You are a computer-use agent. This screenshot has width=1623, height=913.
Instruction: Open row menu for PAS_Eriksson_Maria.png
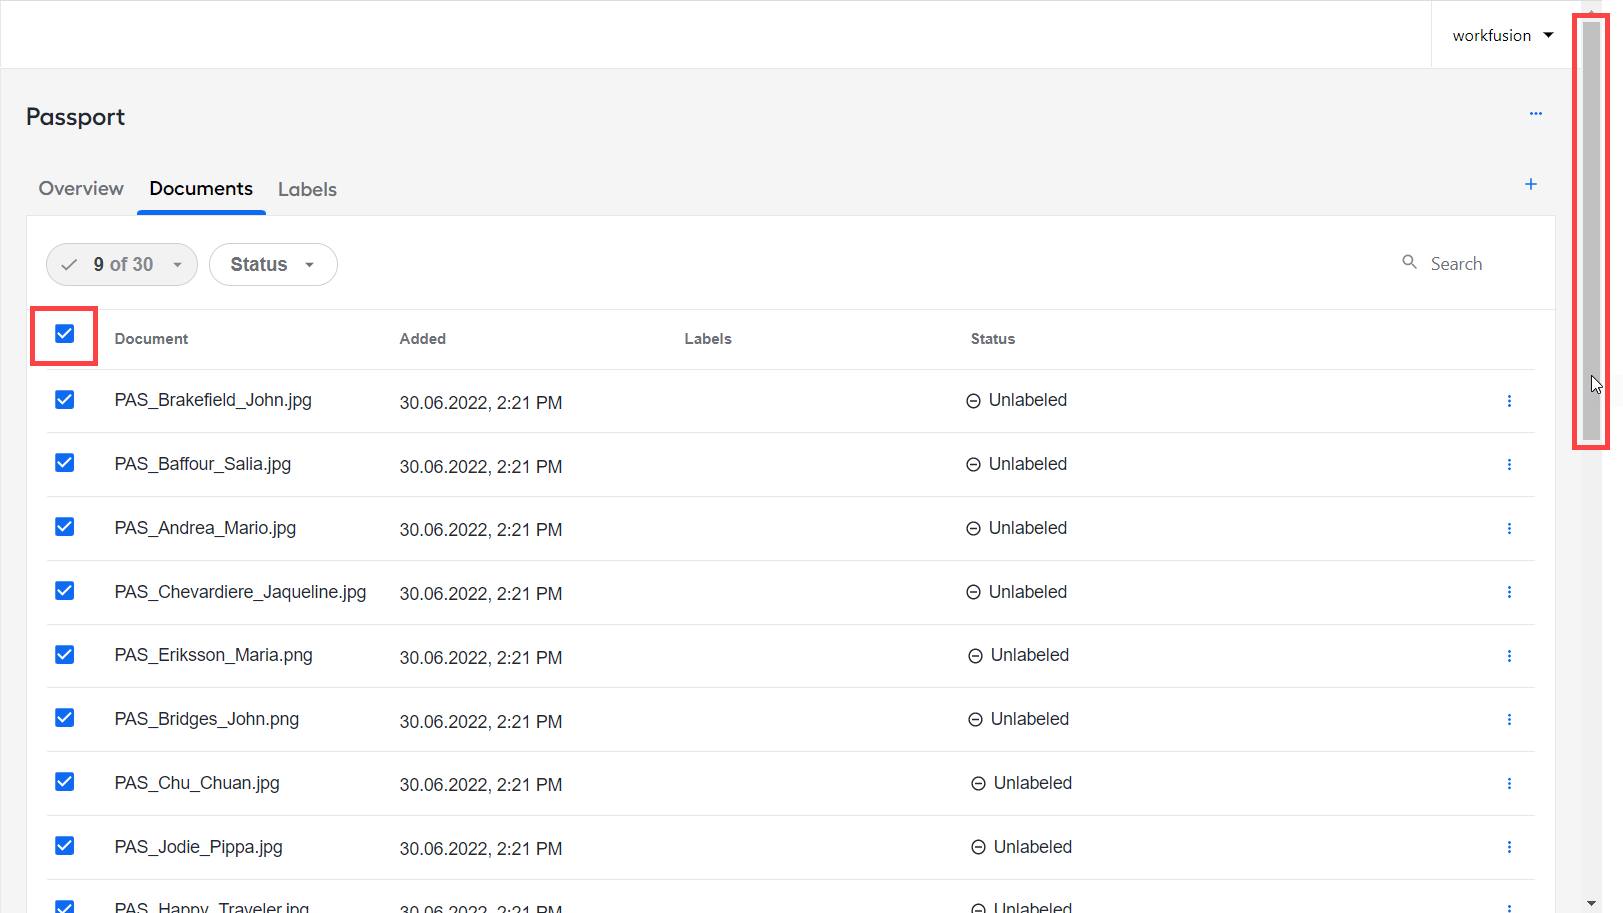pyautogui.click(x=1509, y=656)
